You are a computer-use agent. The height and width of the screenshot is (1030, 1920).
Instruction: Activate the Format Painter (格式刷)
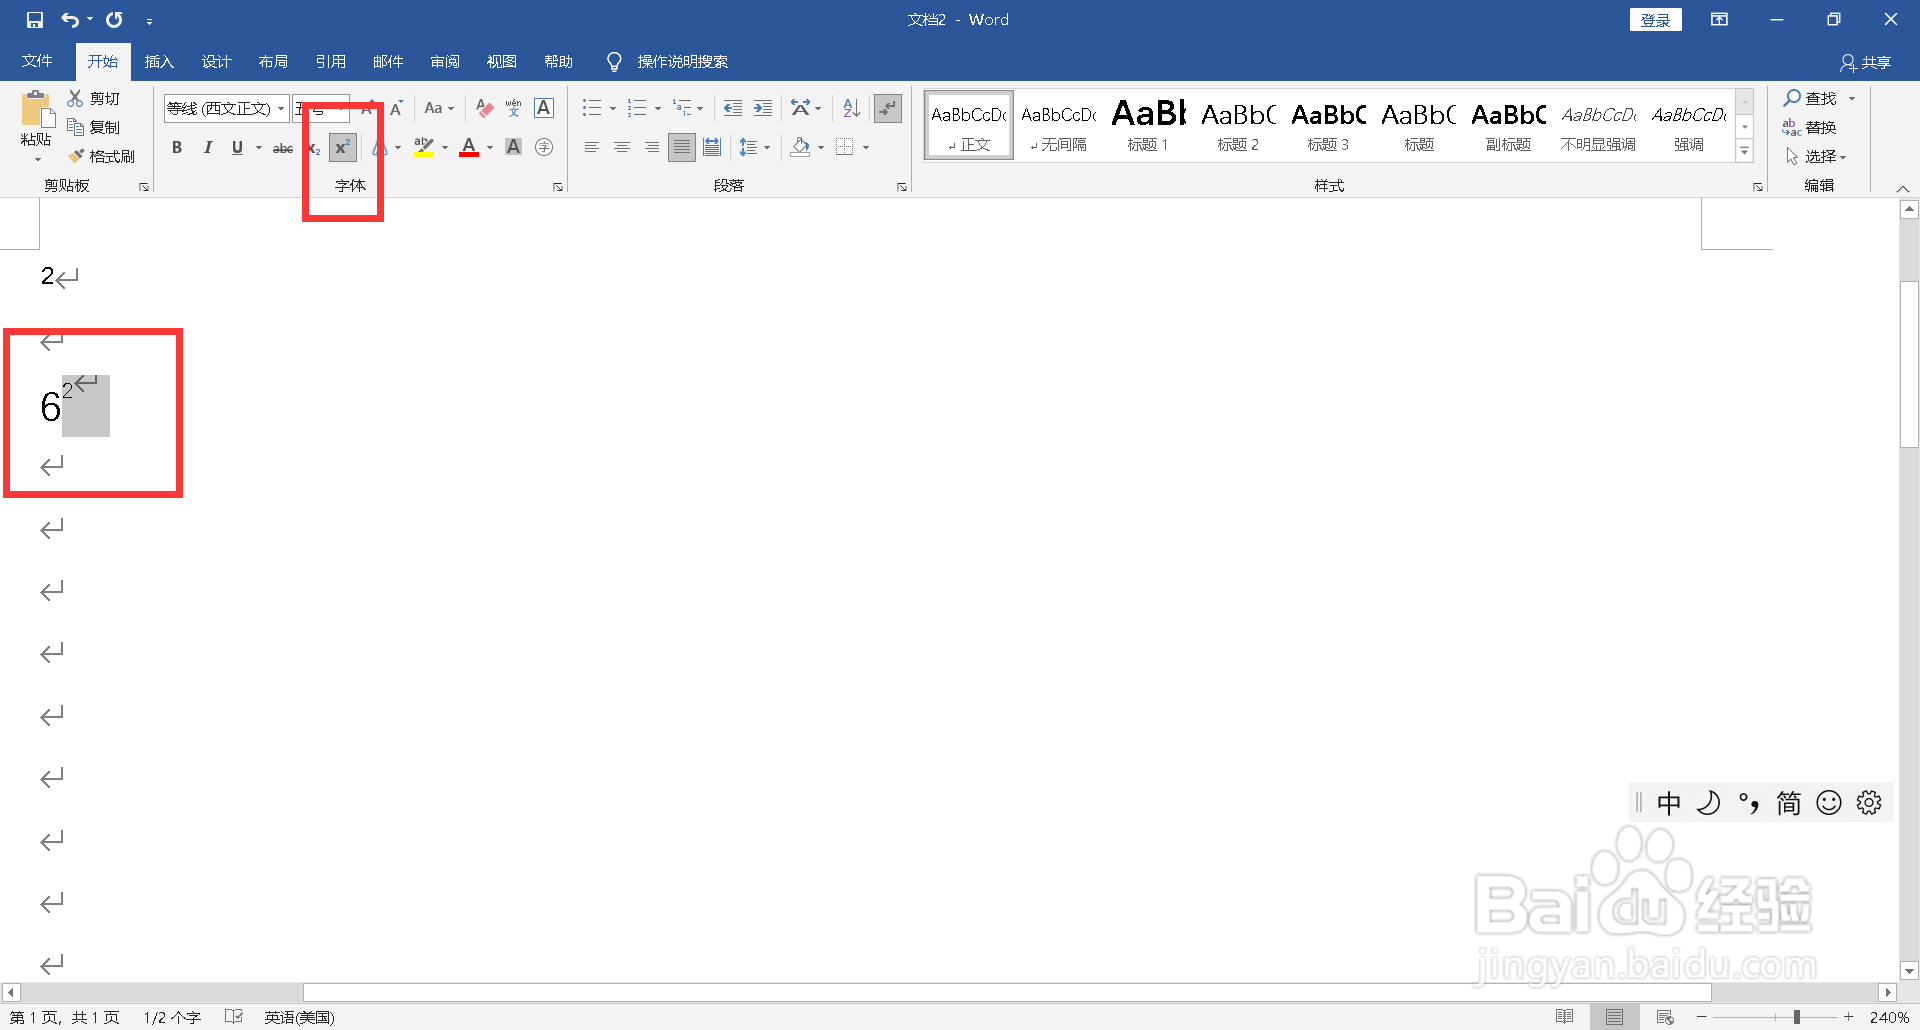[101, 156]
